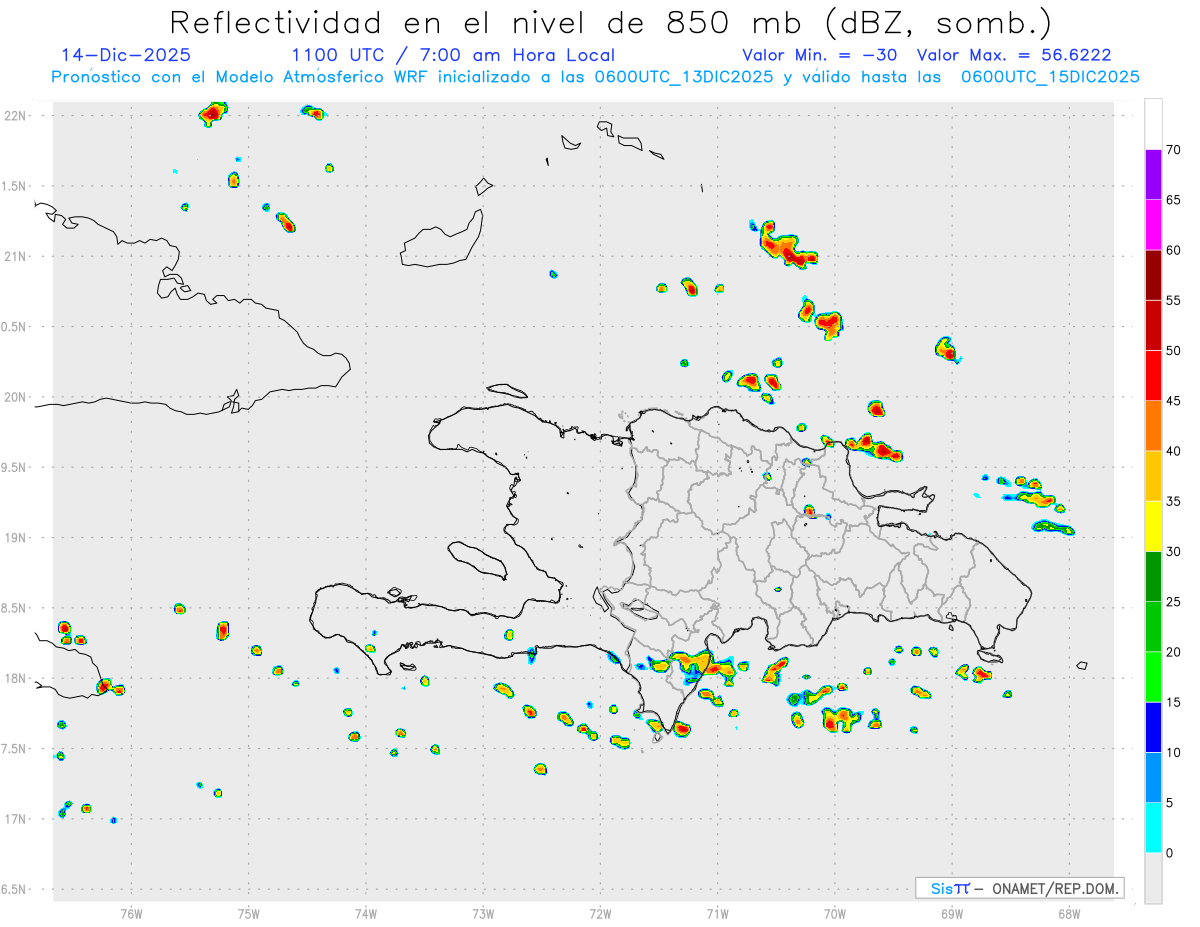Click the legend value '0'
Screen dimensions: 1200x927
point(1169,853)
